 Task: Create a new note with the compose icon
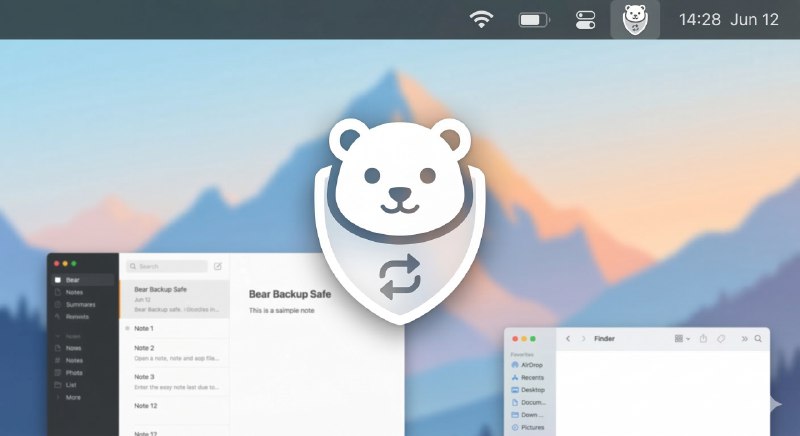tap(218, 266)
